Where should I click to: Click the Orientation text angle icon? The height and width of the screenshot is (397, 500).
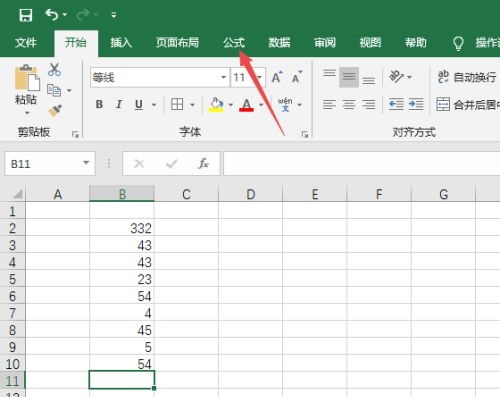396,77
